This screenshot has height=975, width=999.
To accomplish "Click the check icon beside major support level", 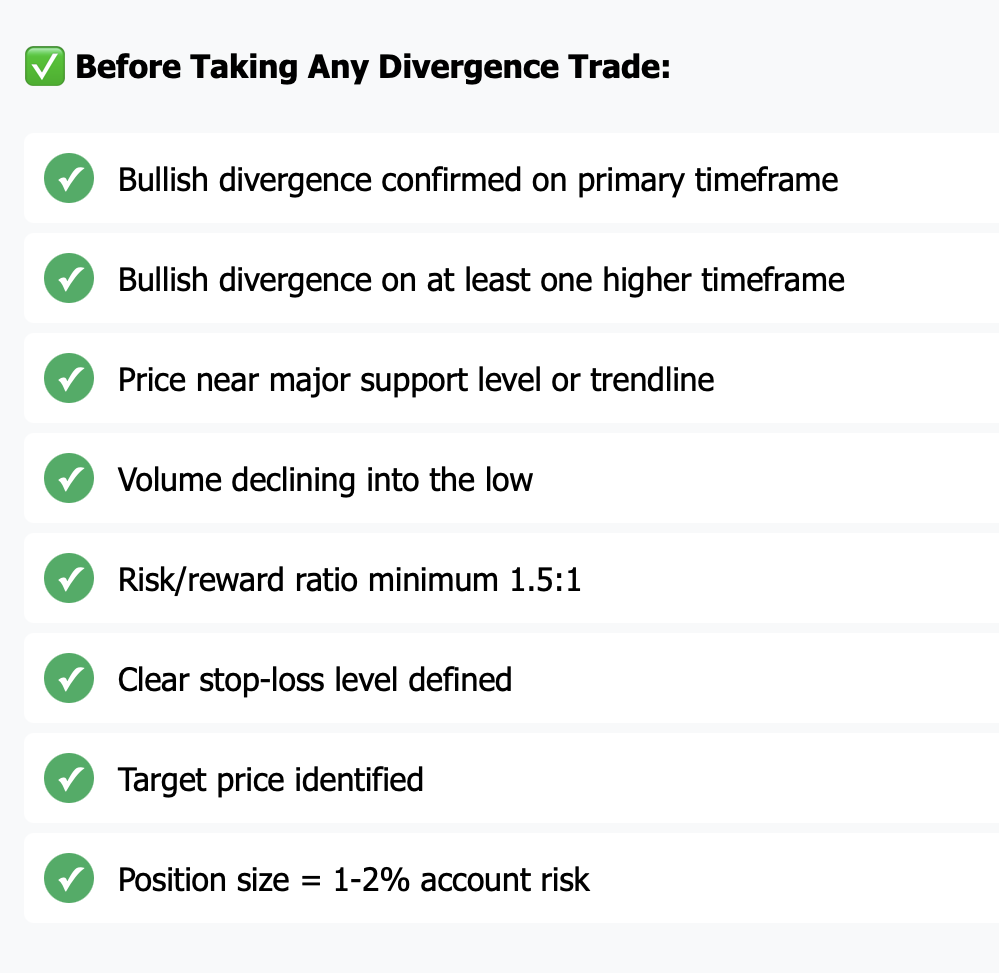I will pos(69,379).
